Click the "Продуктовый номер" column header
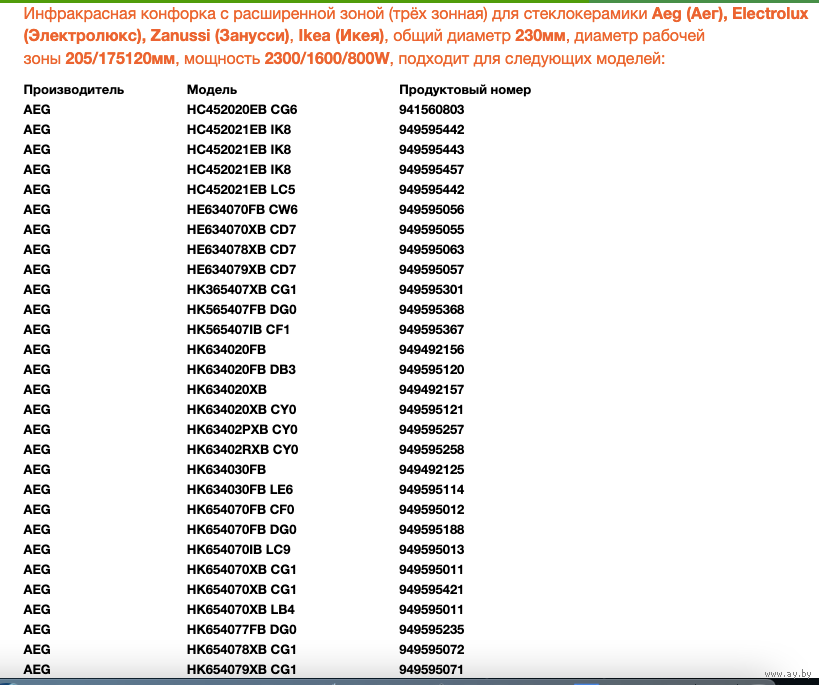Screen dimensions: 819x685 [x=465, y=90]
